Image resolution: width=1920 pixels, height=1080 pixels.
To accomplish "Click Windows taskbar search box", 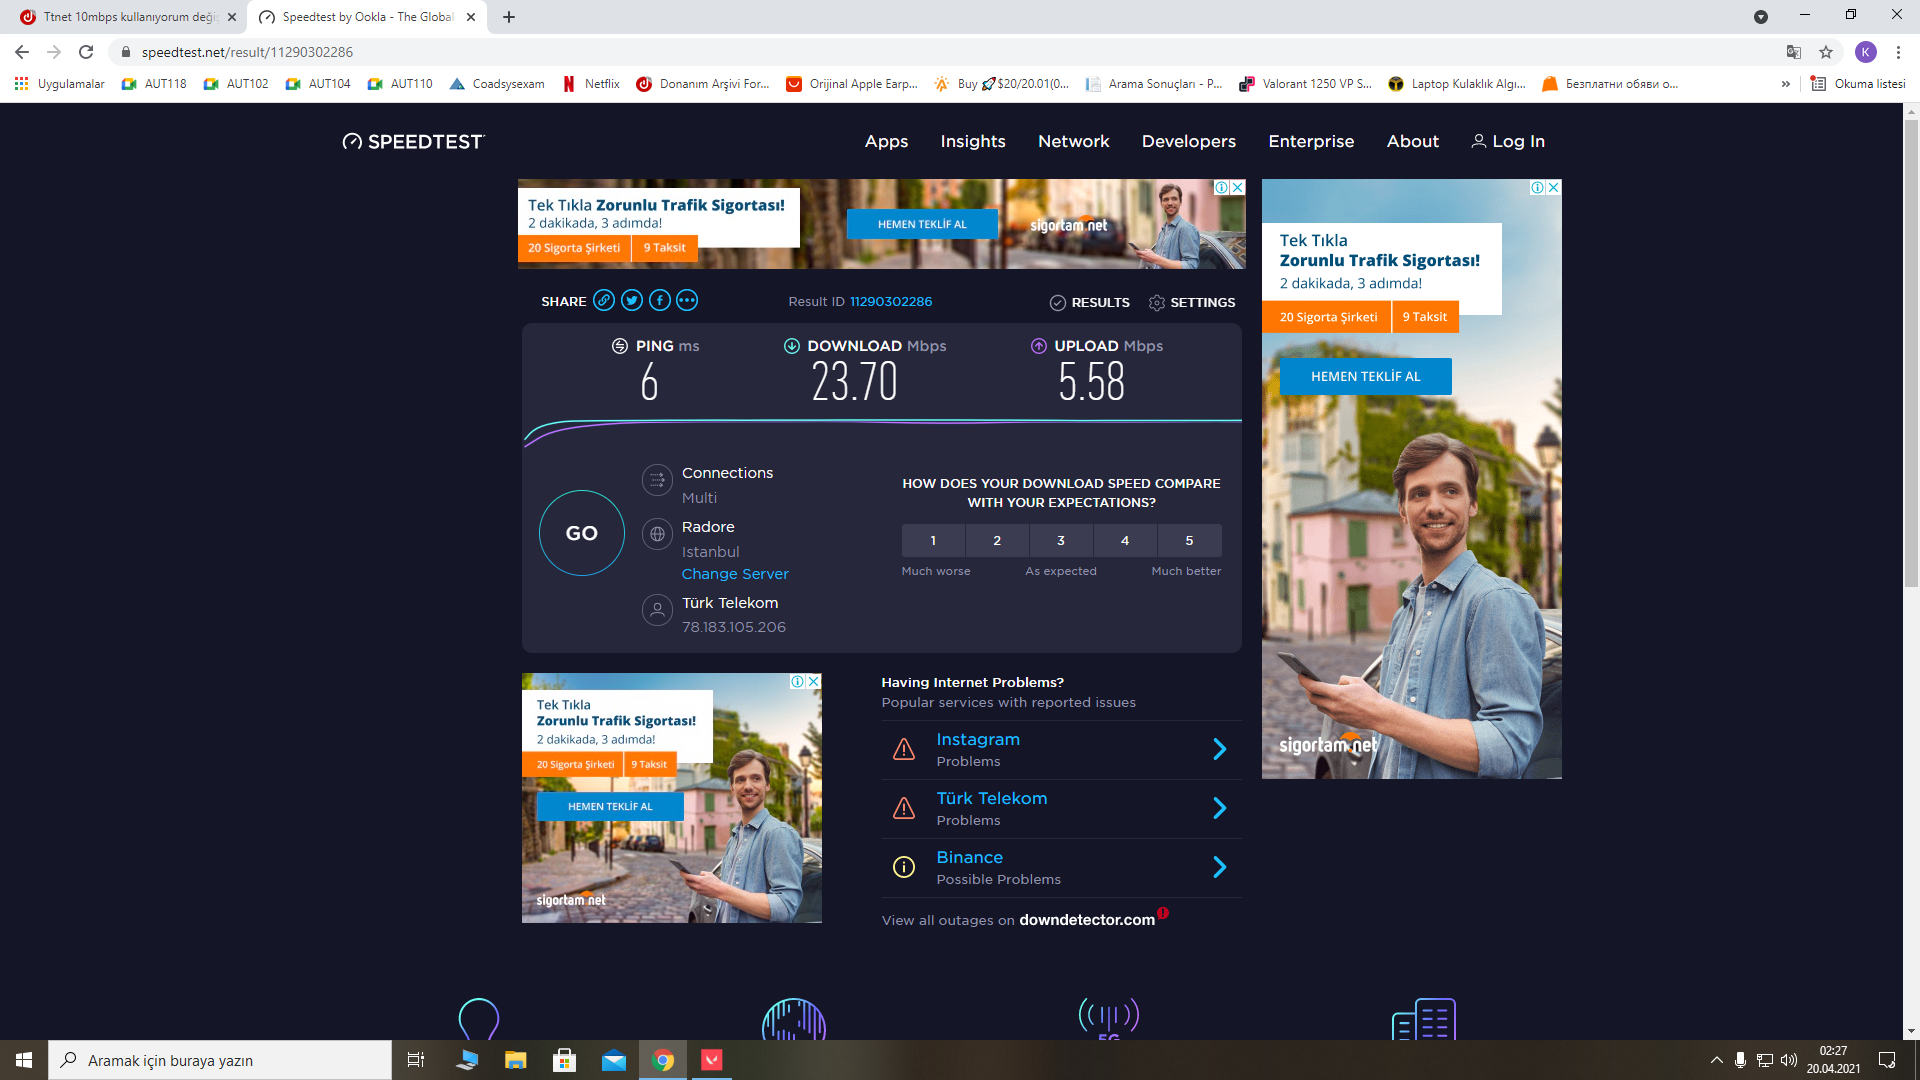I will (220, 1060).
